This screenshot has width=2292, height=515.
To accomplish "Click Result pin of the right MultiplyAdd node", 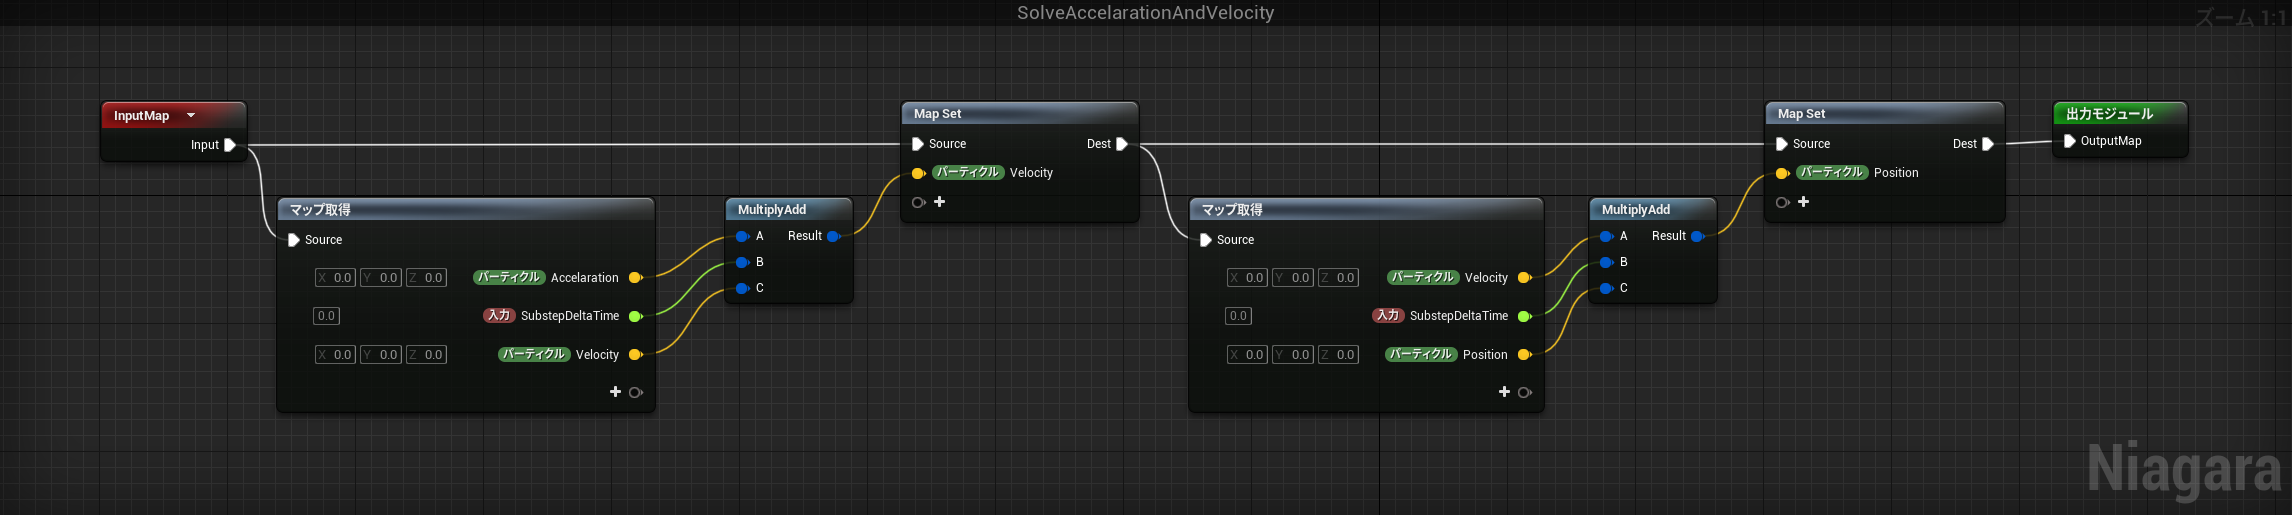I will (1697, 236).
